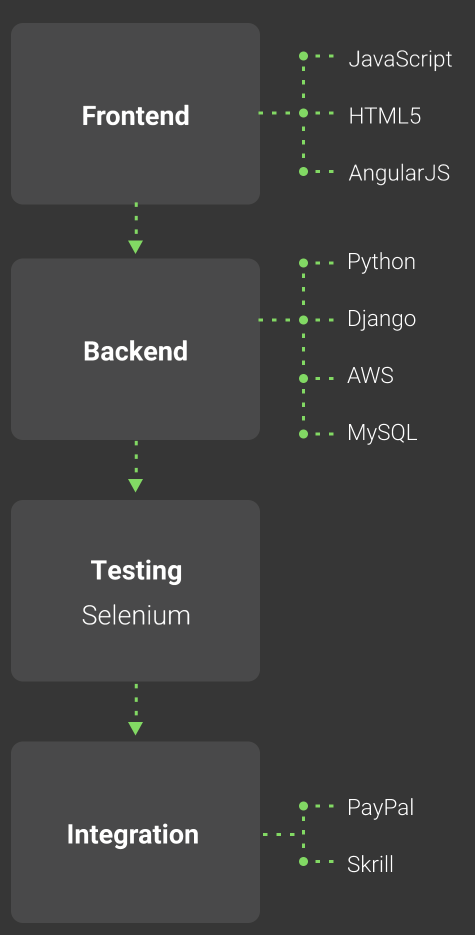Select the PayPal label

click(x=380, y=807)
